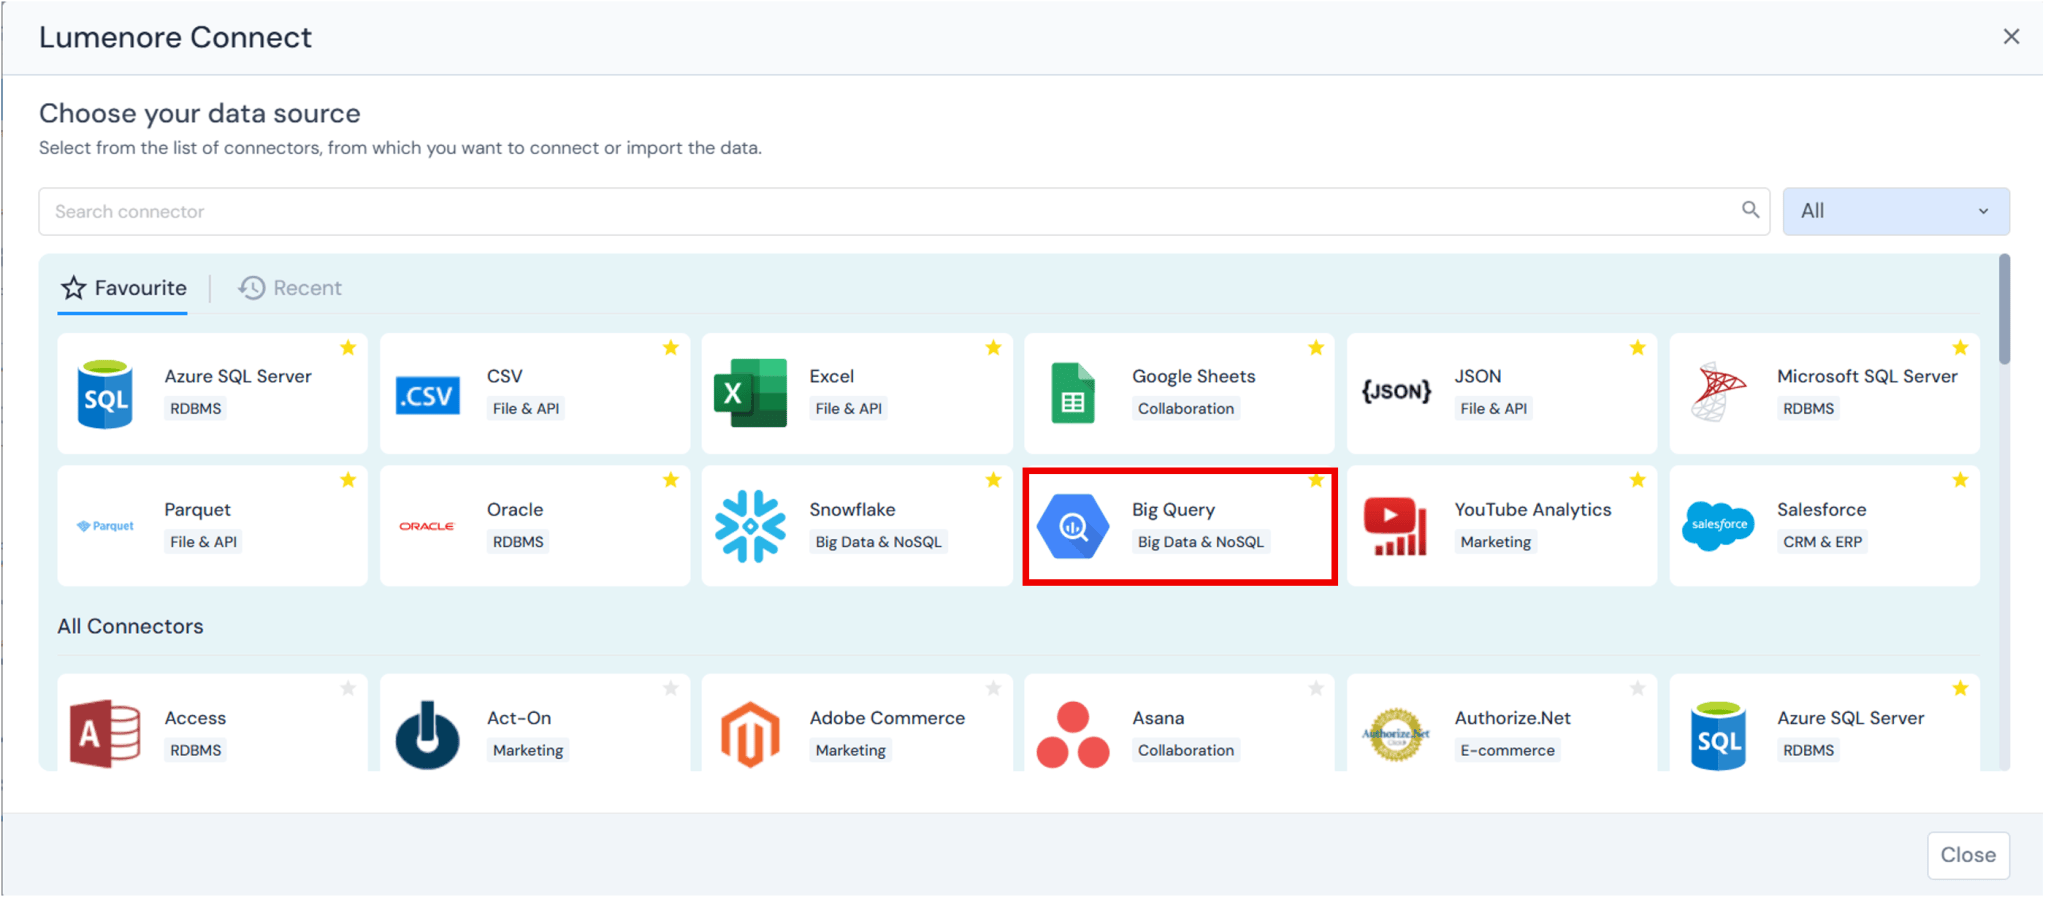Mark Act-On as favourite with star
Screen dimensions: 2048x897
pyautogui.click(x=671, y=688)
